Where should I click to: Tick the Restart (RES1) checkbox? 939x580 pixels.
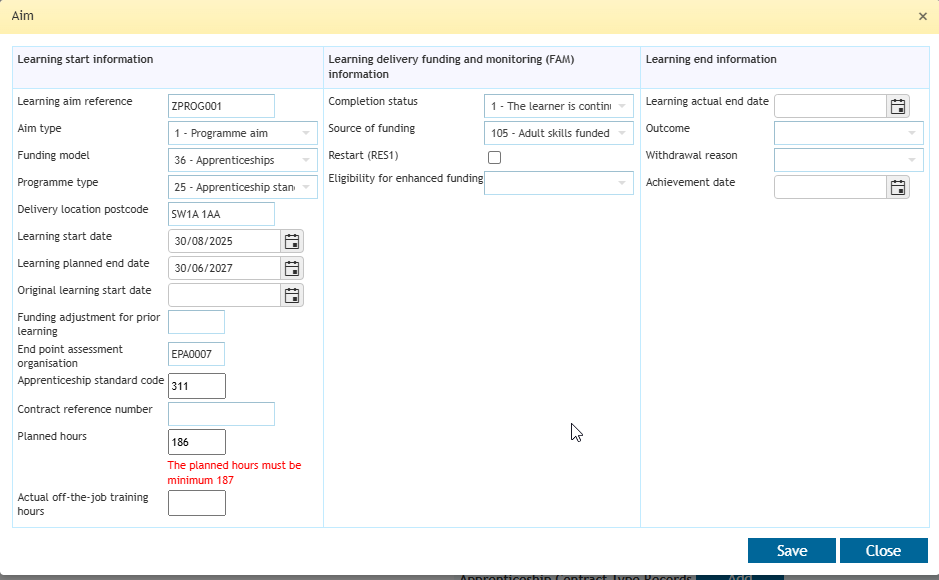click(494, 157)
